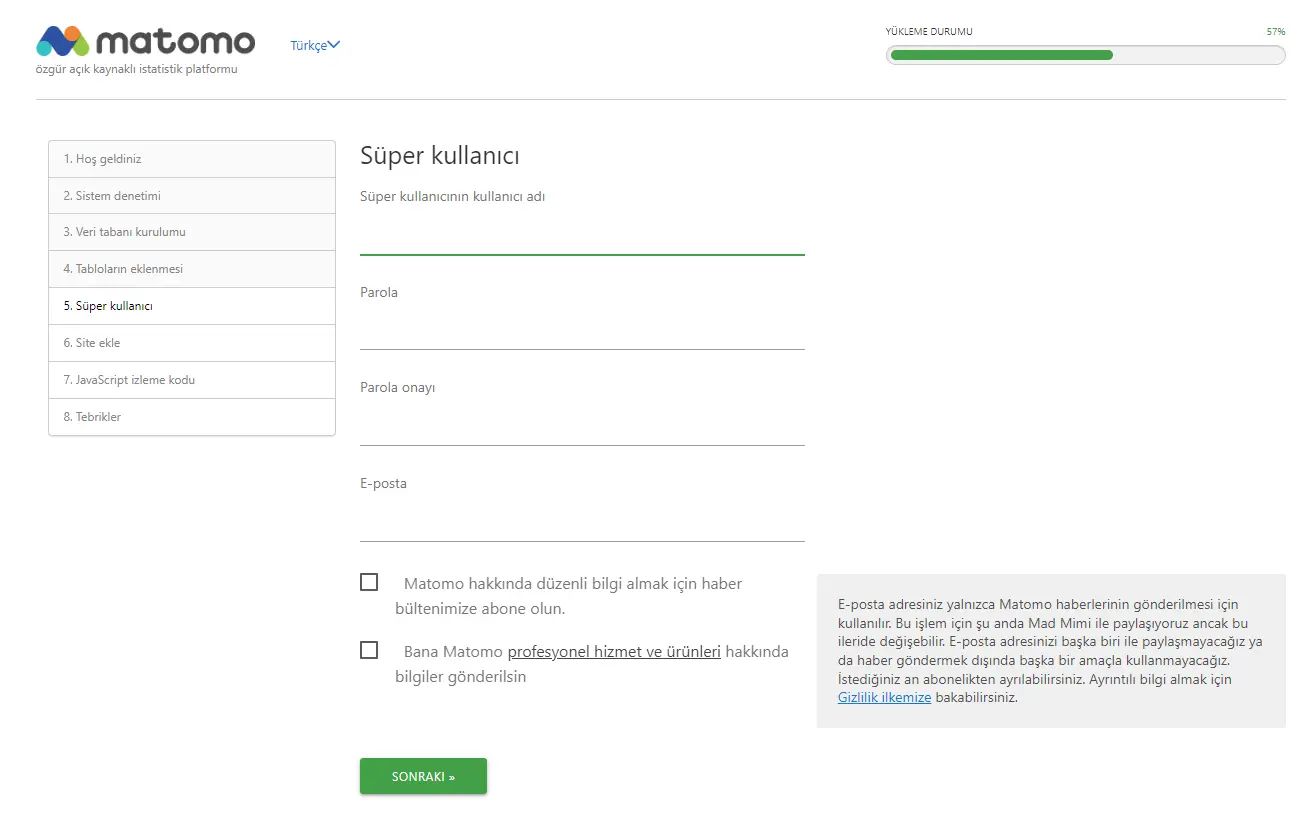Select step 2. Sistem denetimi
Screen dimensions: 1304x834
tap(192, 196)
